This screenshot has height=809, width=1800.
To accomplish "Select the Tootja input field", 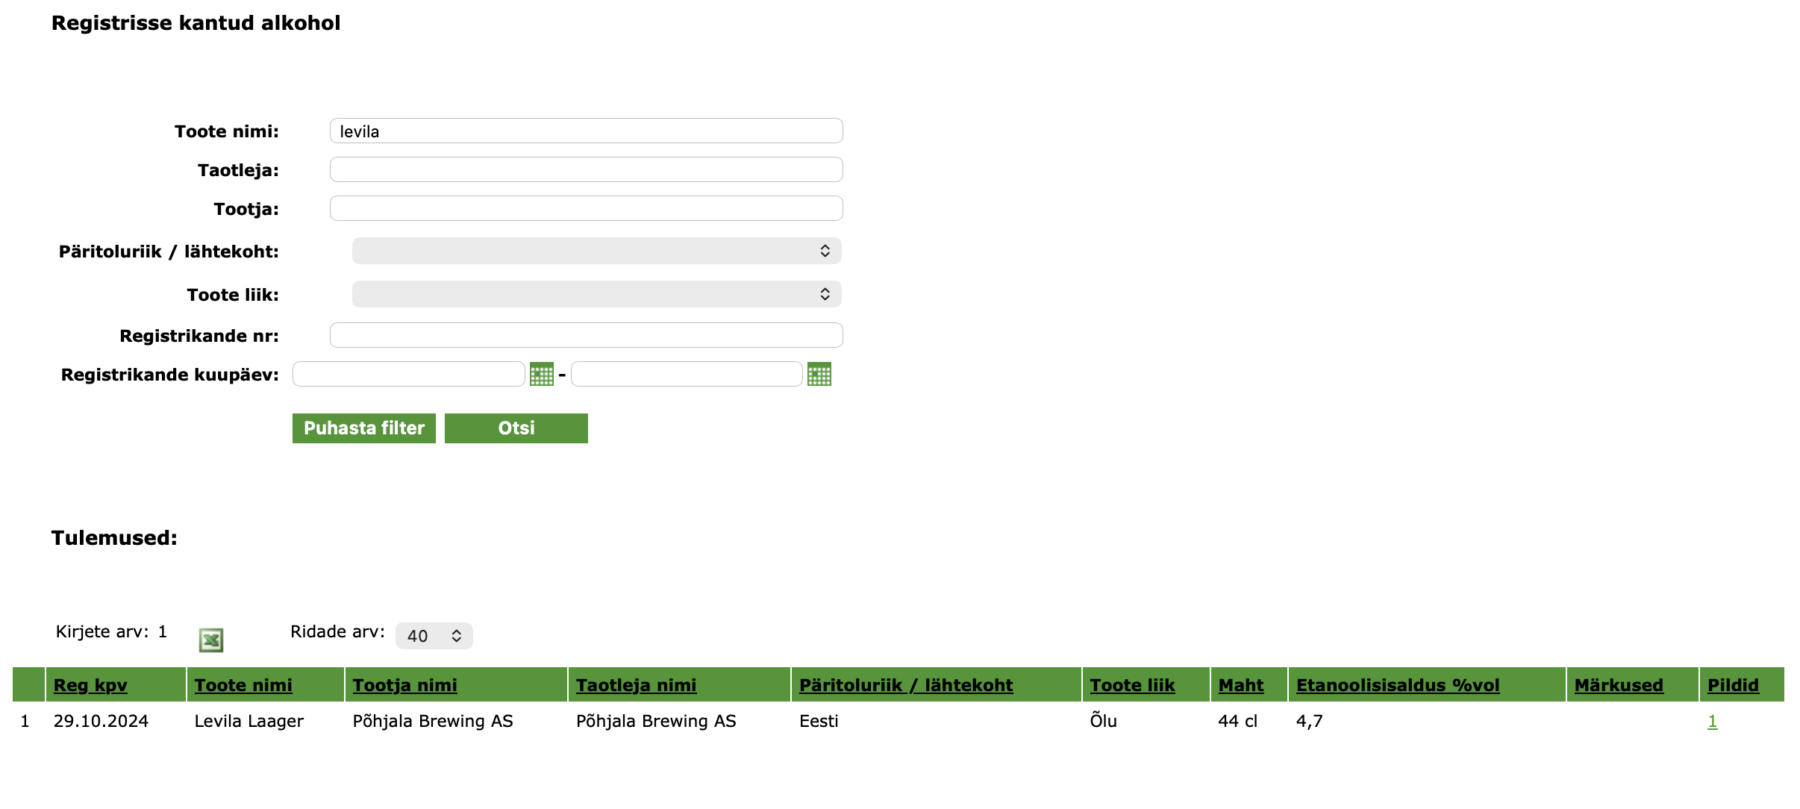I will (586, 209).
